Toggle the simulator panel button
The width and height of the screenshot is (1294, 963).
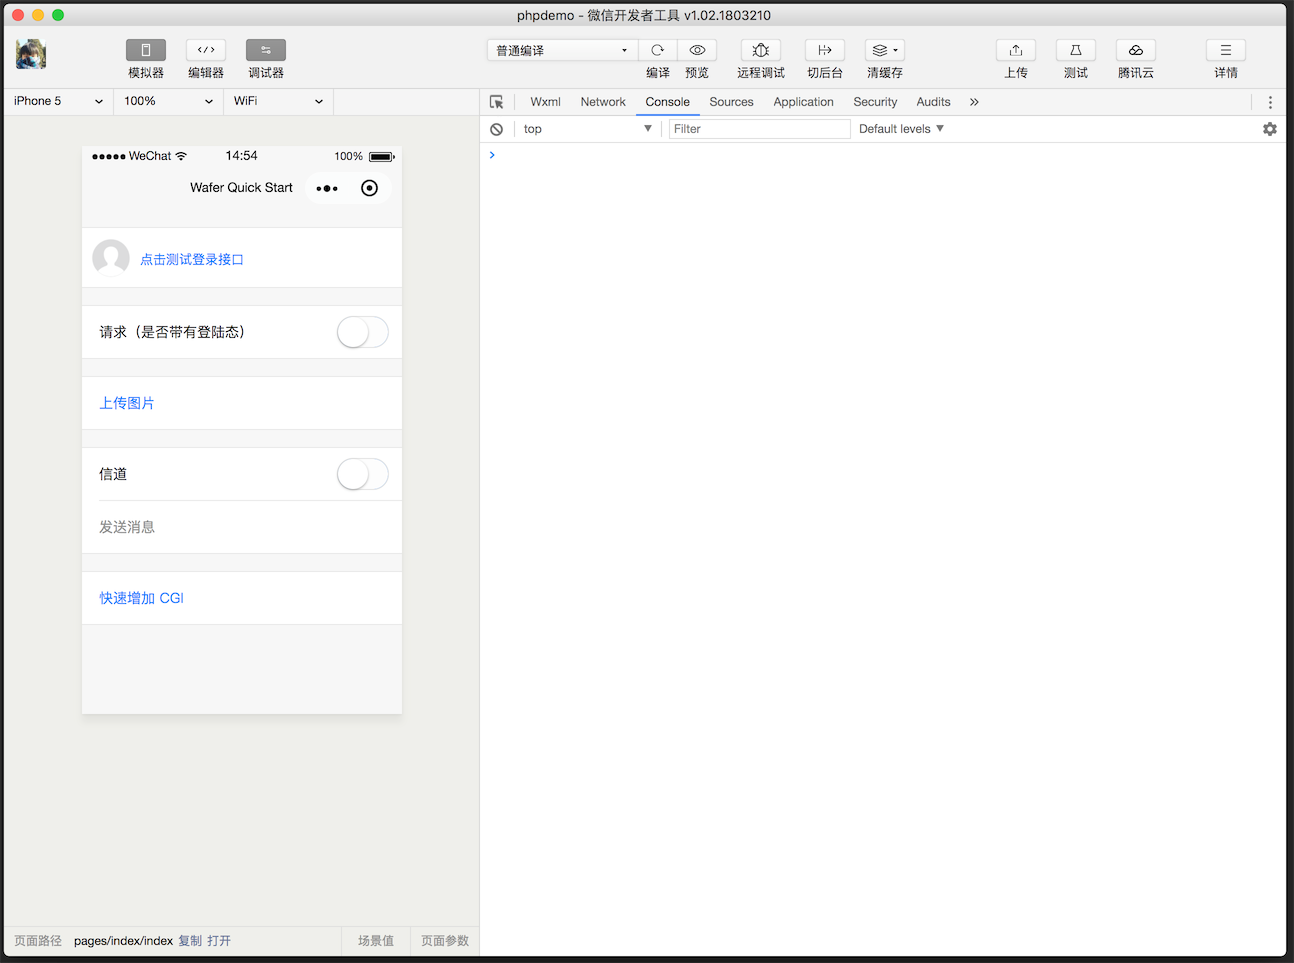[x=146, y=50]
